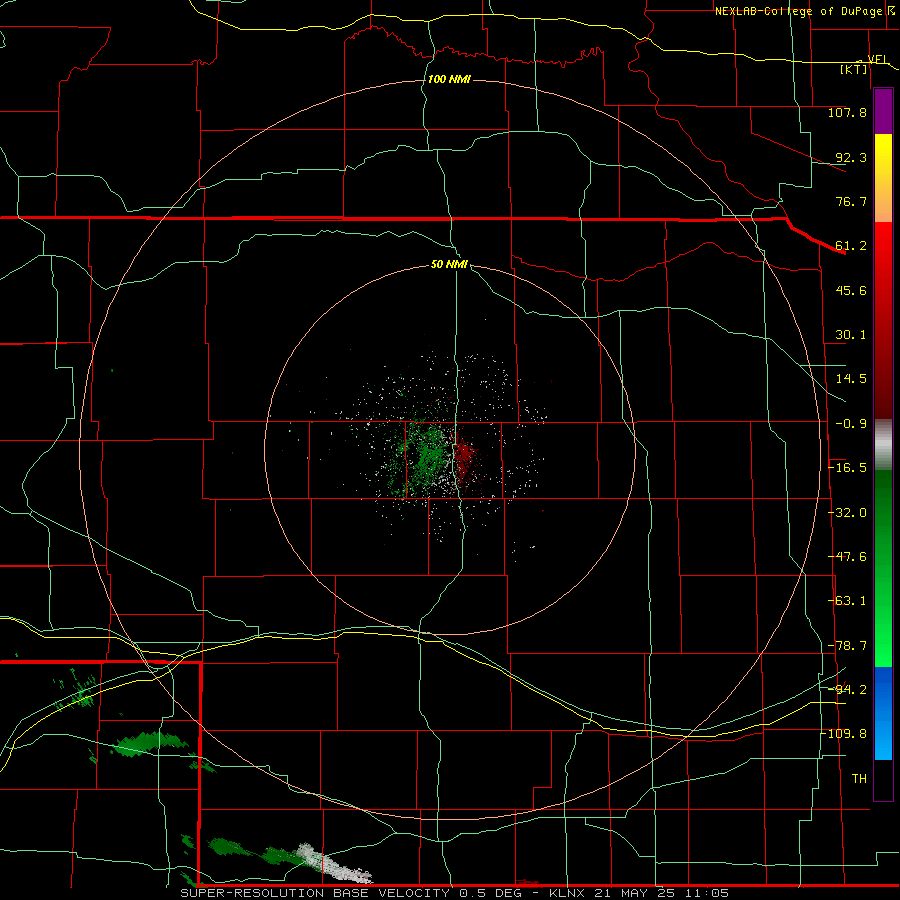
Task: Select the -0.9 scale value
Action: [x=851, y=424]
